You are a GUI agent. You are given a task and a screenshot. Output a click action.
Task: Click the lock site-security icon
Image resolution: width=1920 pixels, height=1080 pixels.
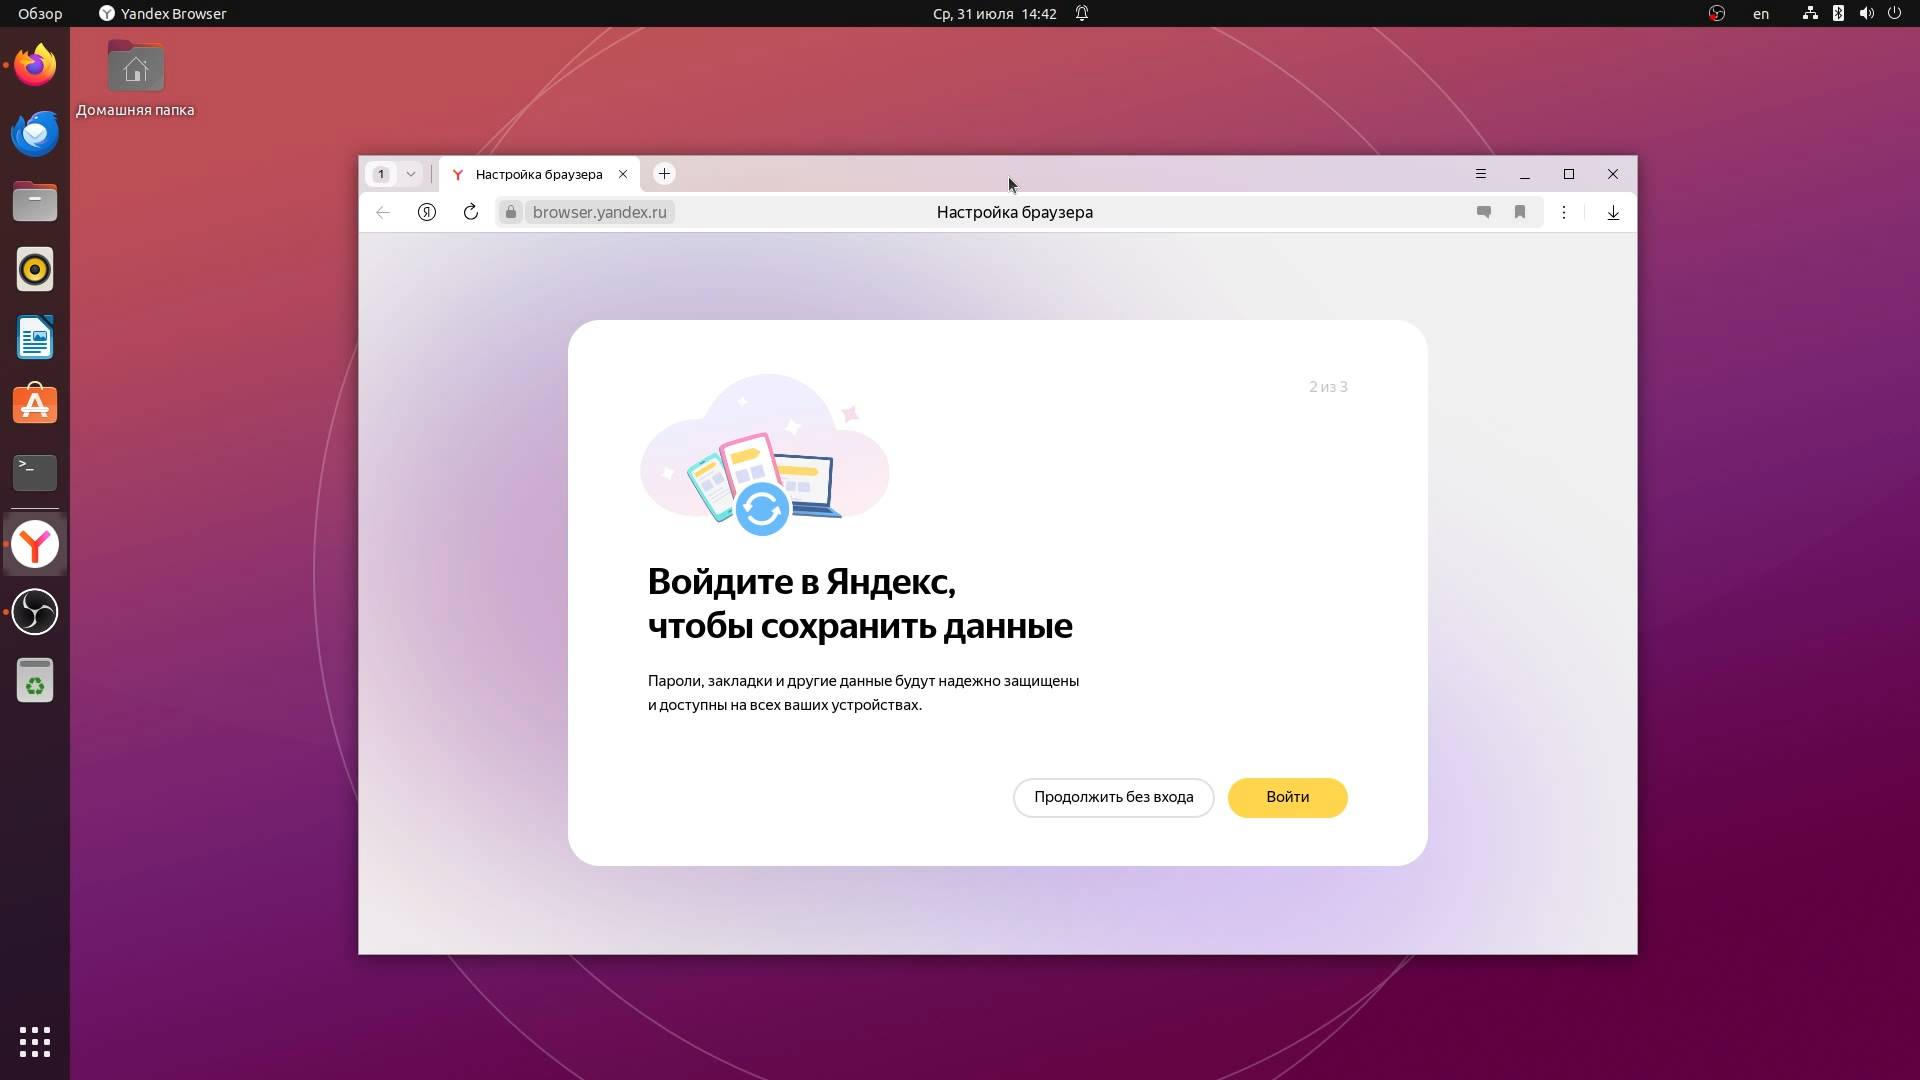click(x=511, y=212)
